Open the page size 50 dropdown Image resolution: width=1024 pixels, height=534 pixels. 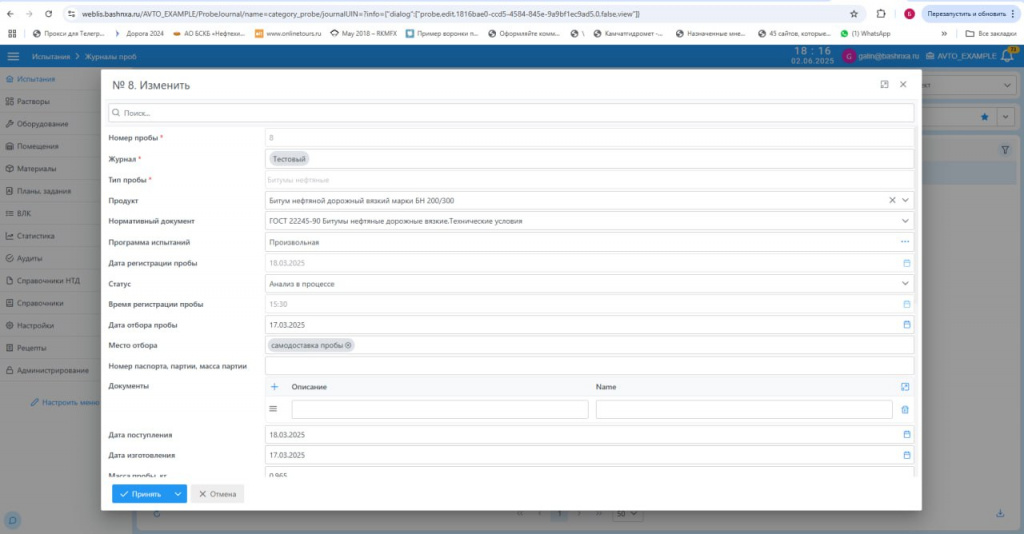tap(628, 514)
